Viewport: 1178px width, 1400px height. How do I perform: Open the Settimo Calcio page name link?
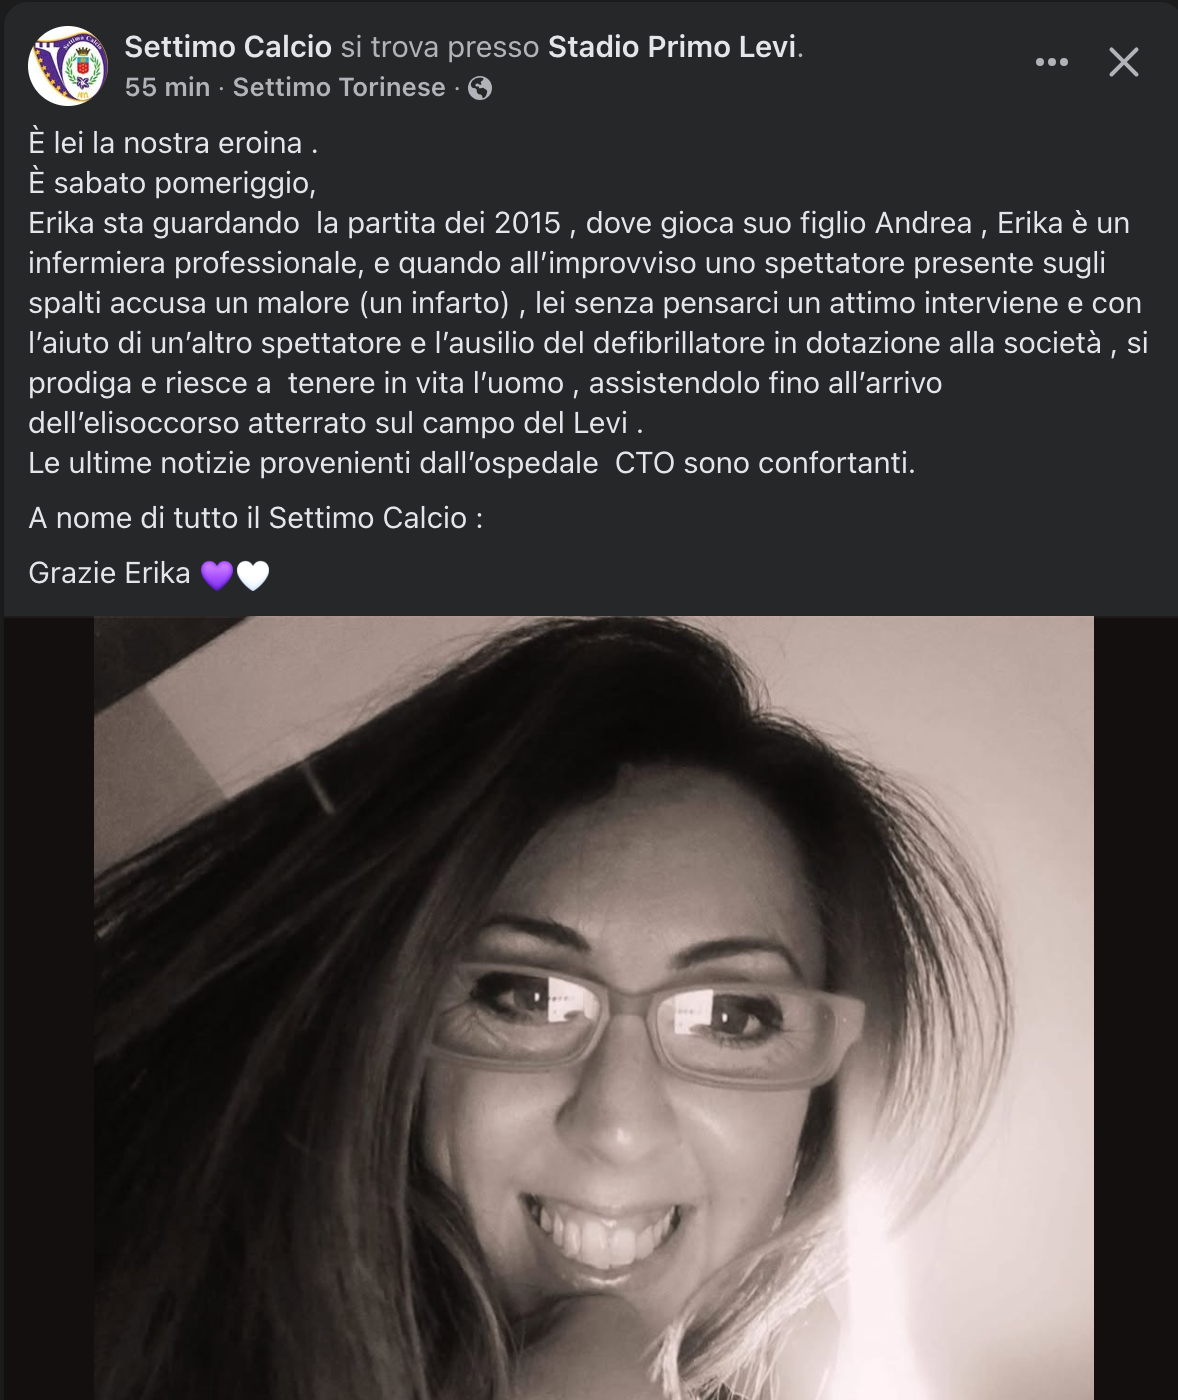coord(228,47)
